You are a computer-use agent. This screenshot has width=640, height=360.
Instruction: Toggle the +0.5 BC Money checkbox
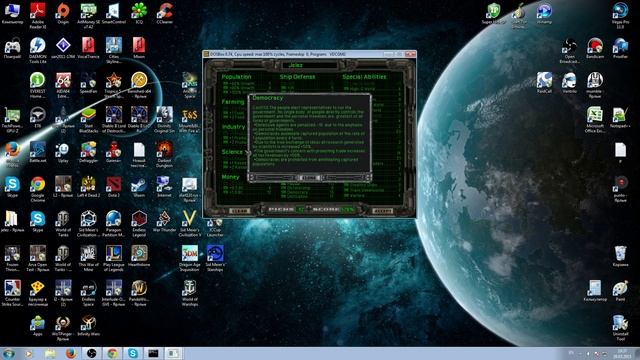[x=226, y=188]
